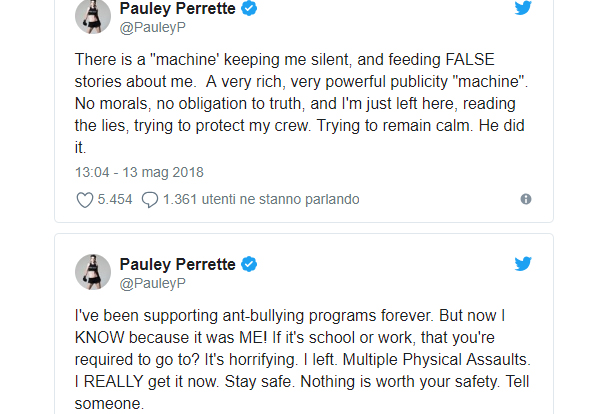Click the verified badge in the first tweet
Screen dimensions: 600x414
tap(251, 10)
